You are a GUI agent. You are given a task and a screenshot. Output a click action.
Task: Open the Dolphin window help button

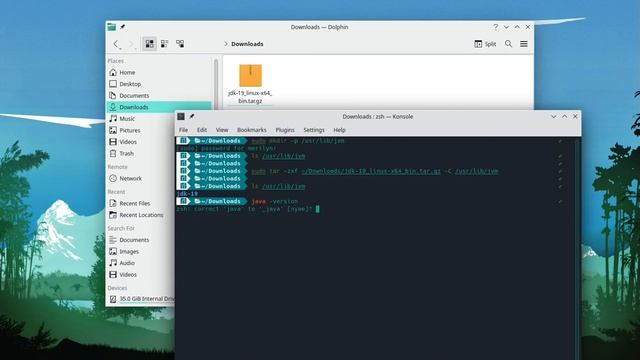[x=496, y=27]
